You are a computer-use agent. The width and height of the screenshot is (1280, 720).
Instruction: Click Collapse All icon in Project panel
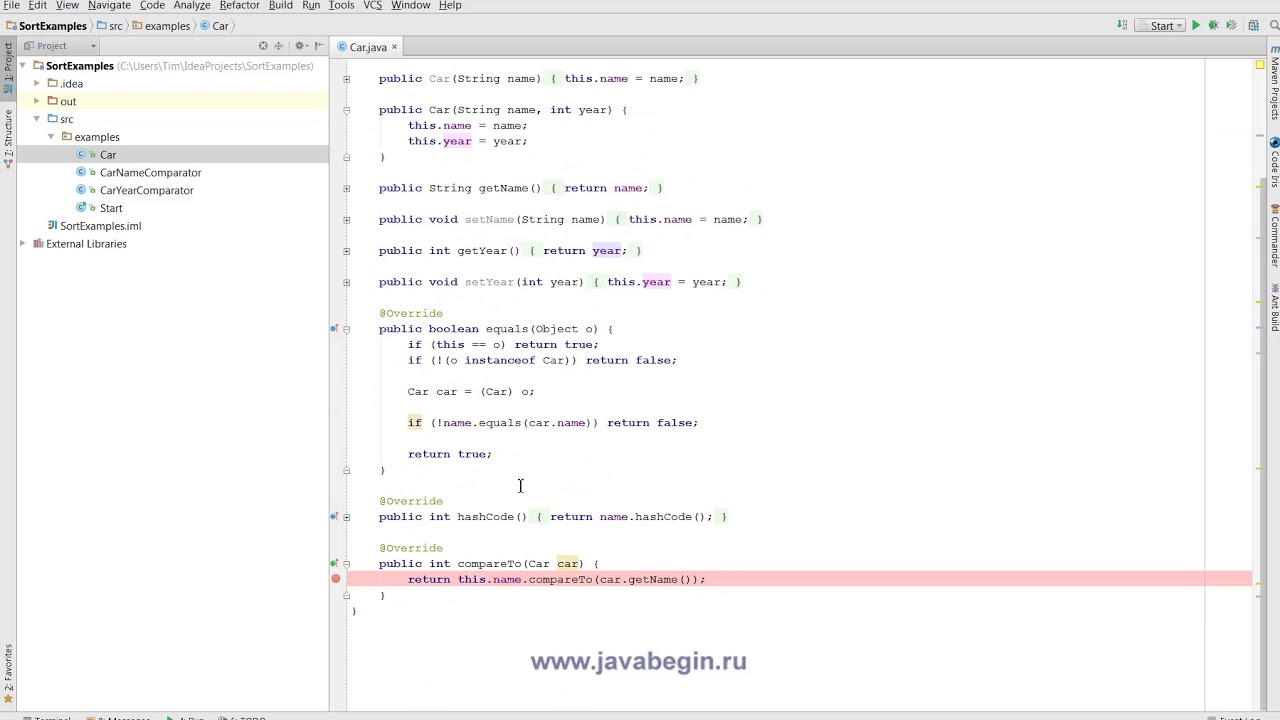pyautogui.click(x=279, y=46)
